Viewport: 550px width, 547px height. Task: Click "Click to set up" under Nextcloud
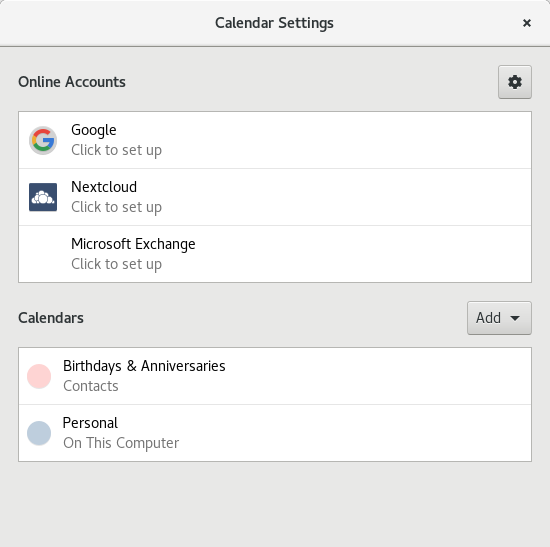pyautogui.click(x=116, y=207)
